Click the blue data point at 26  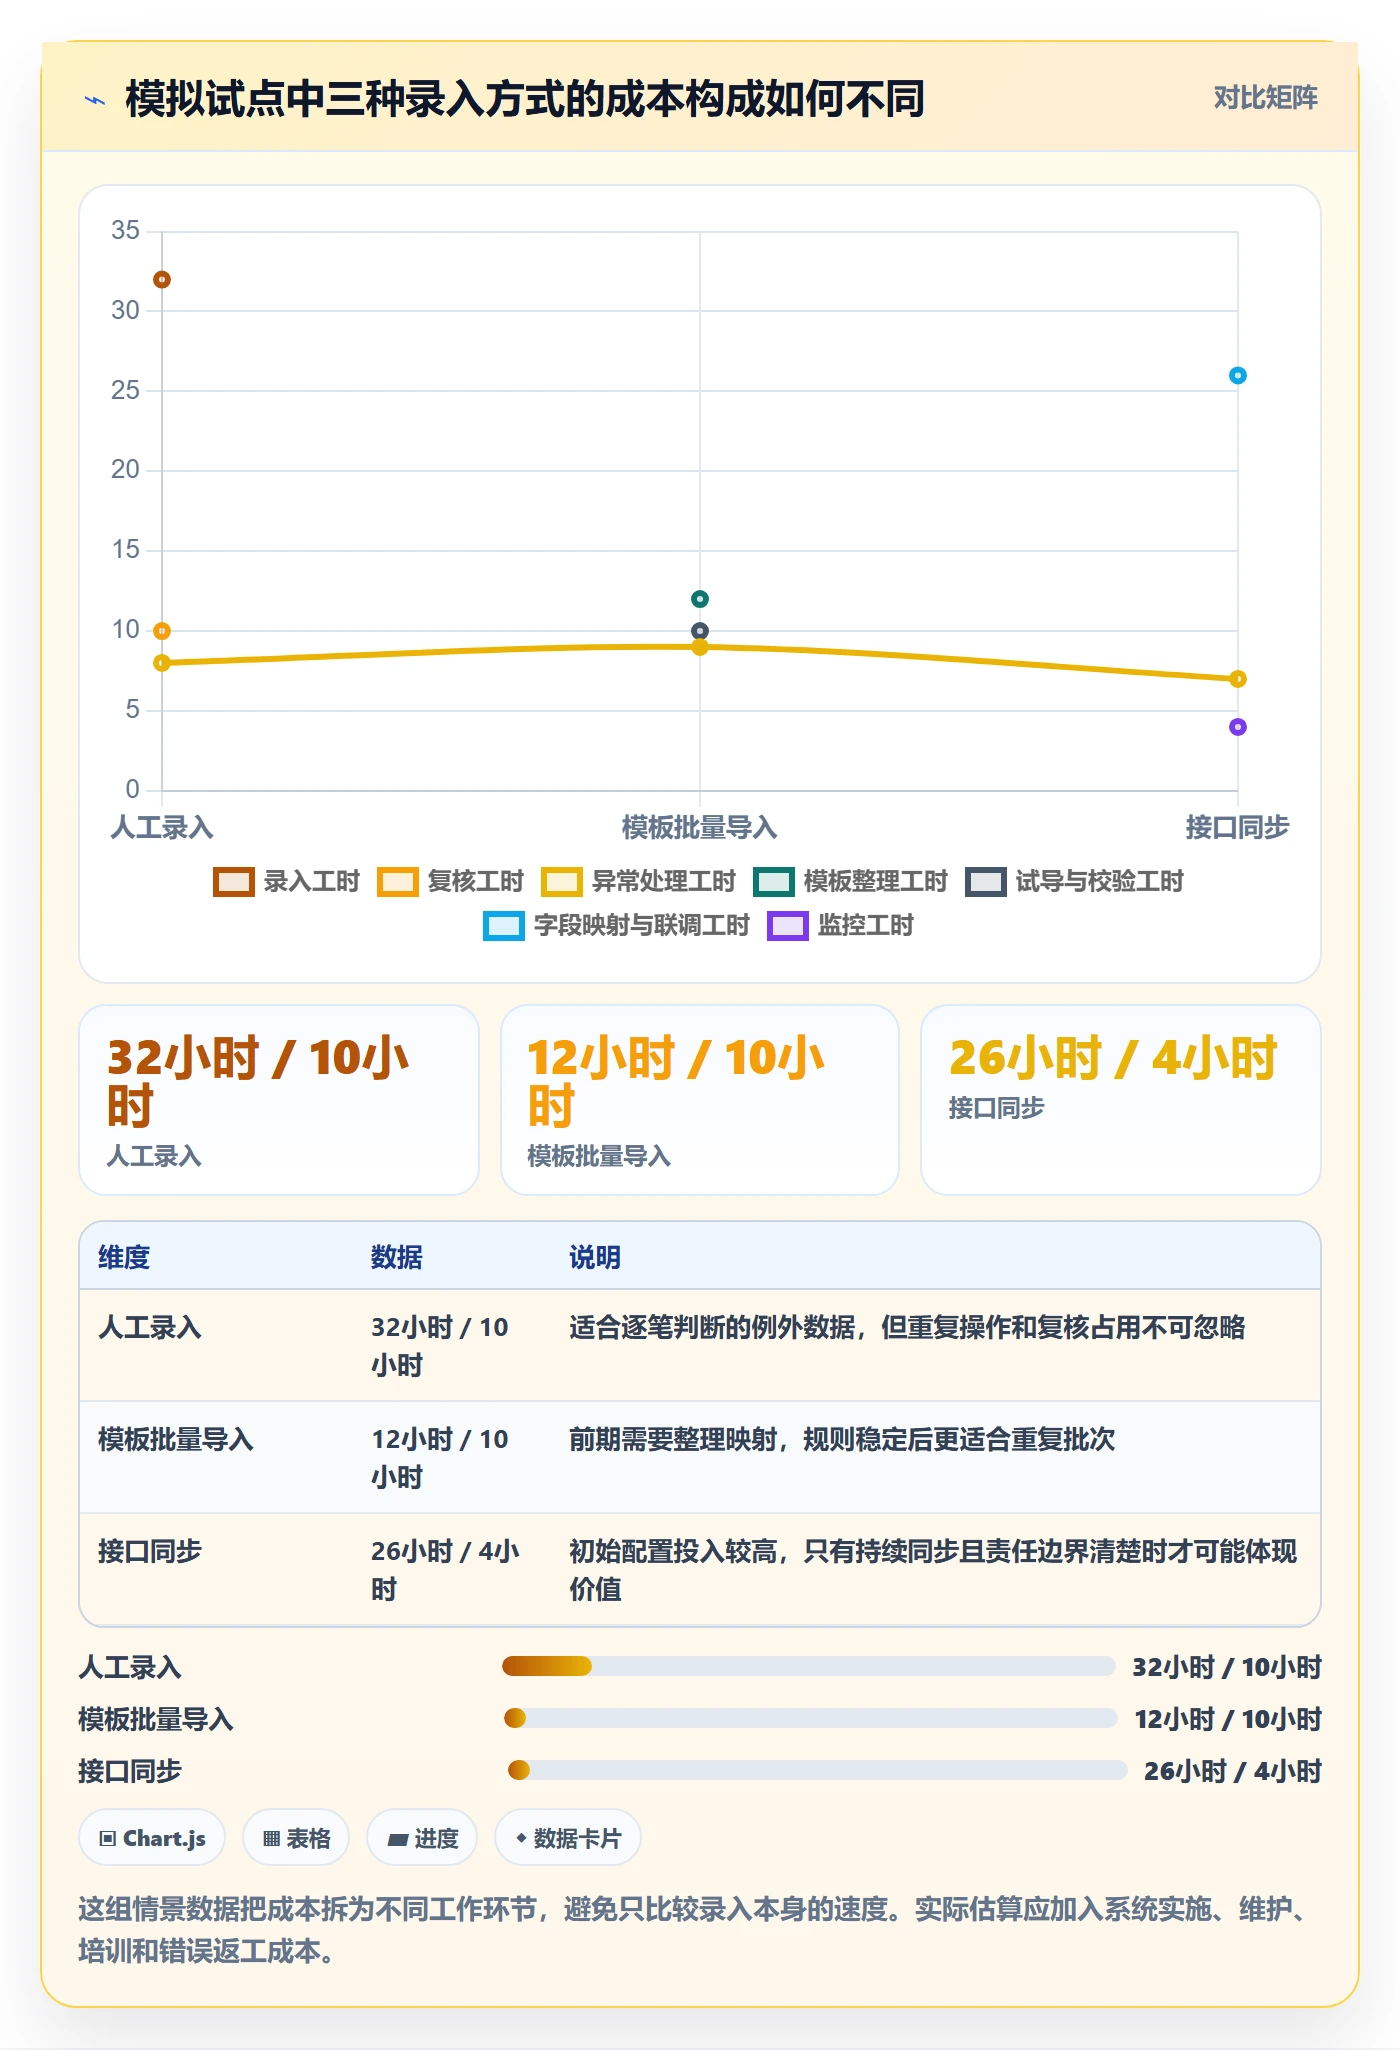[x=1238, y=376]
